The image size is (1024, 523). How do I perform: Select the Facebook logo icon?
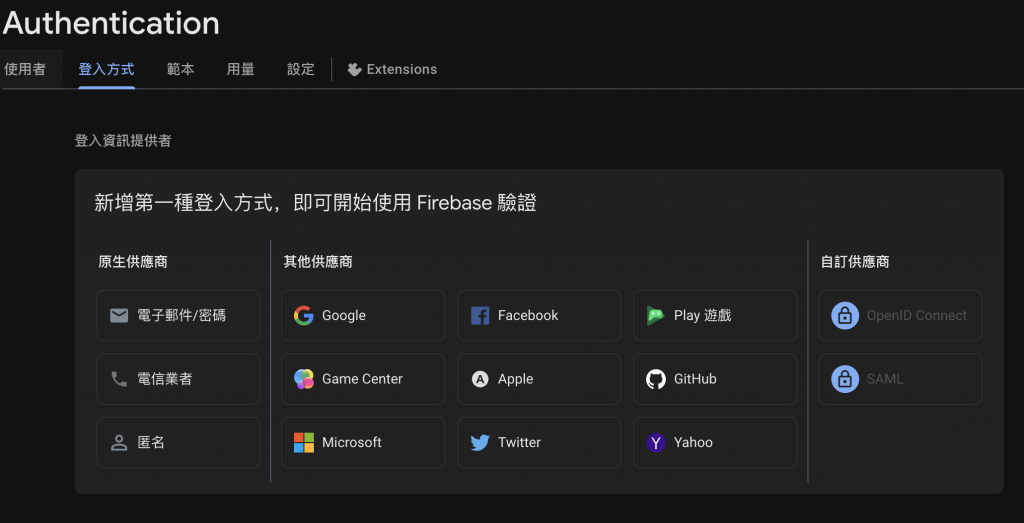pyautogui.click(x=480, y=316)
